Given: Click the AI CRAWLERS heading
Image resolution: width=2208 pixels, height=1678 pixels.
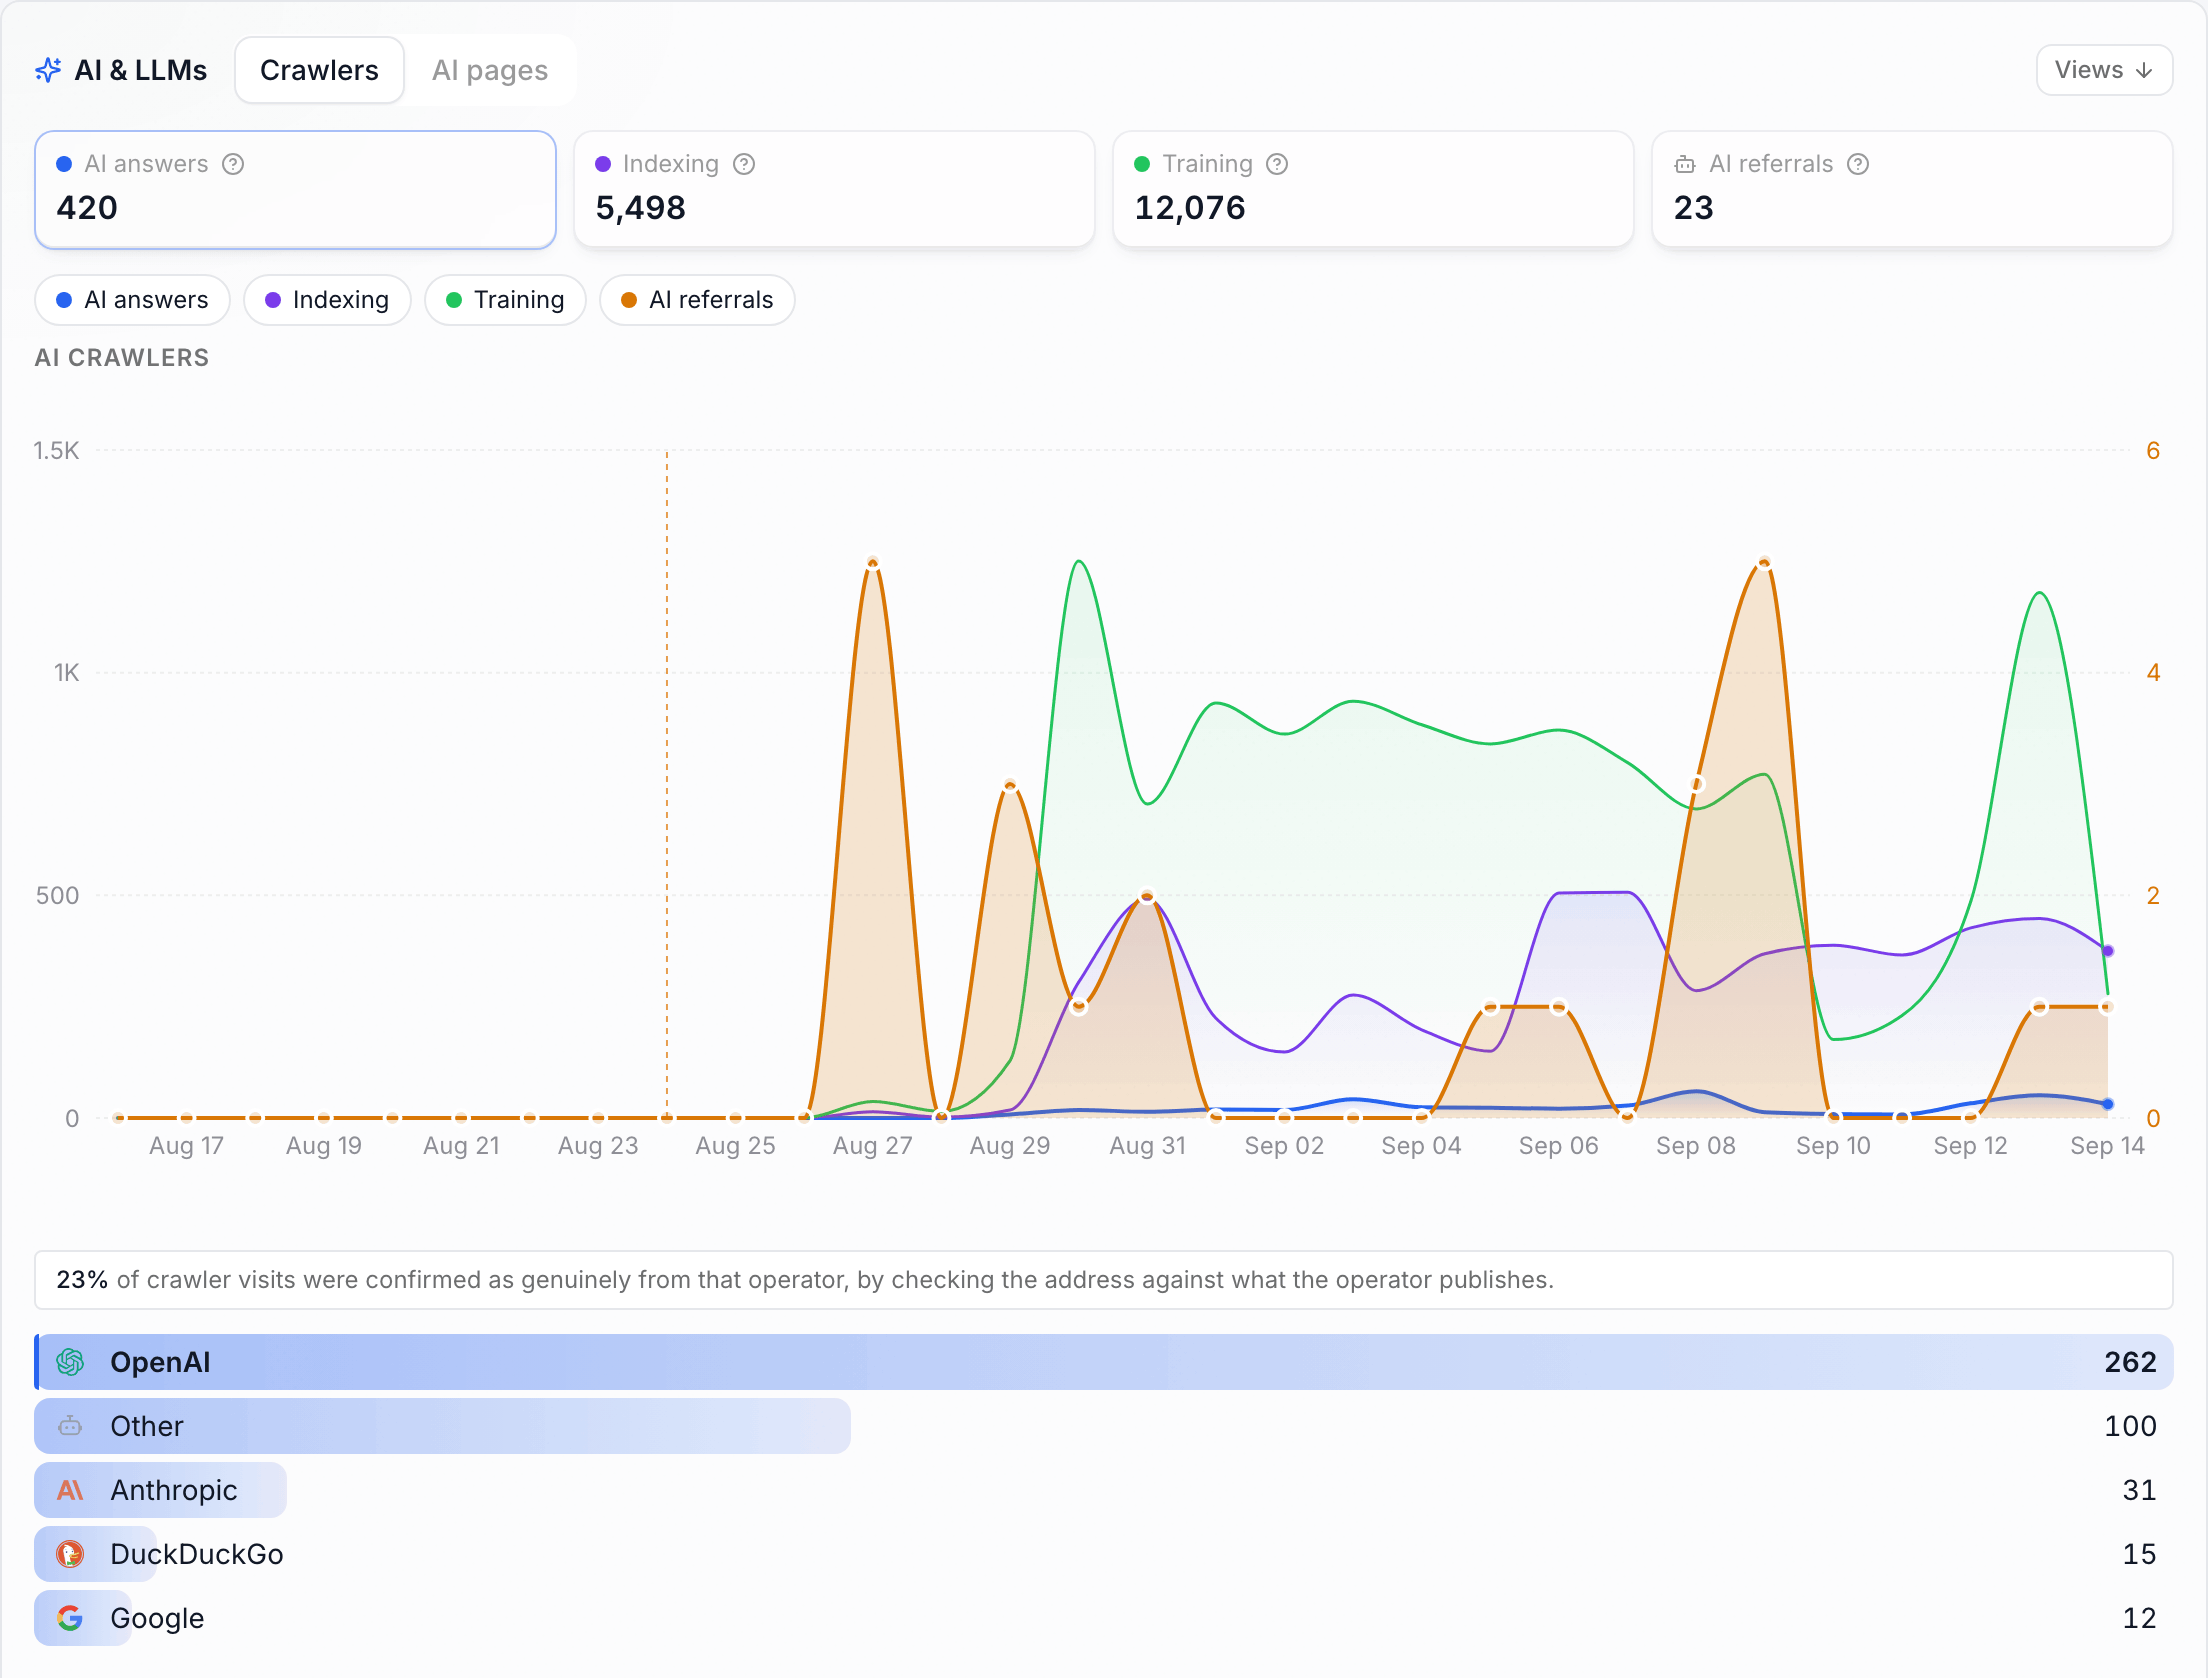Looking at the screenshot, I should [122, 358].
